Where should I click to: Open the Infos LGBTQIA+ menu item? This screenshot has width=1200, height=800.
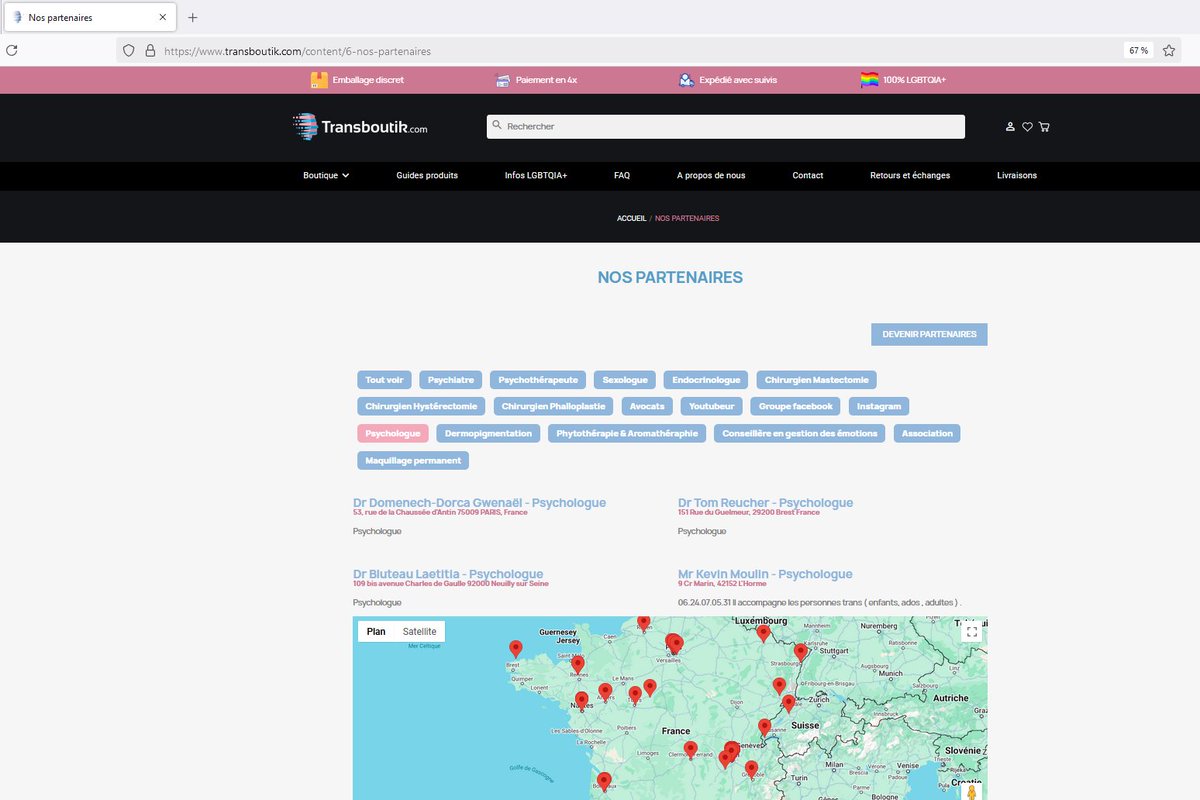[536, 175]
